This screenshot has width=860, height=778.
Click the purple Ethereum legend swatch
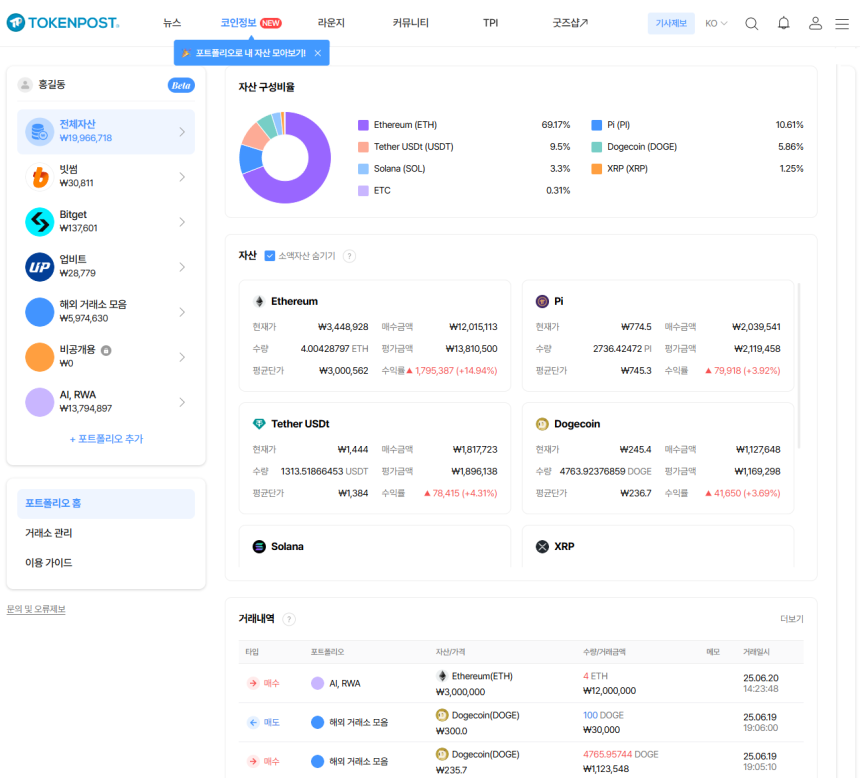363,125
